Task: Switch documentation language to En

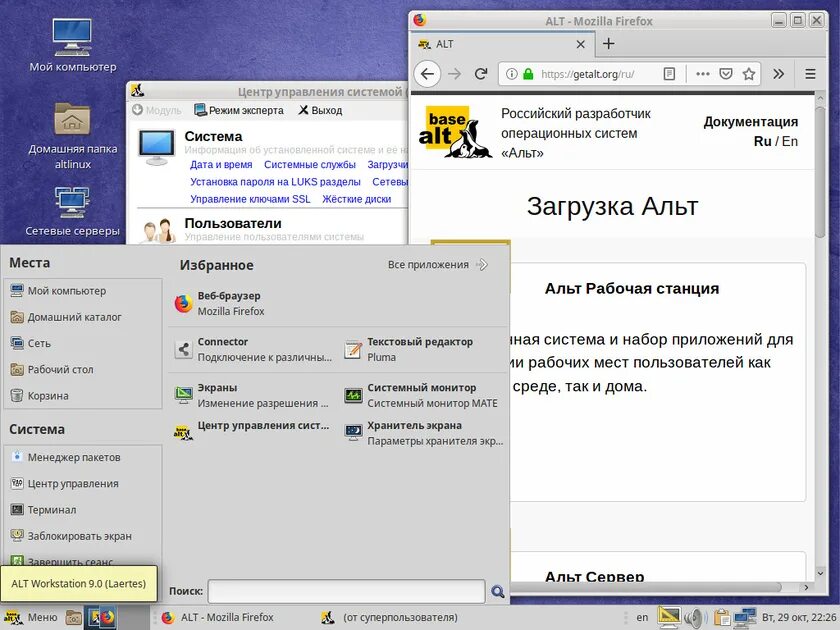Action: 789,140
